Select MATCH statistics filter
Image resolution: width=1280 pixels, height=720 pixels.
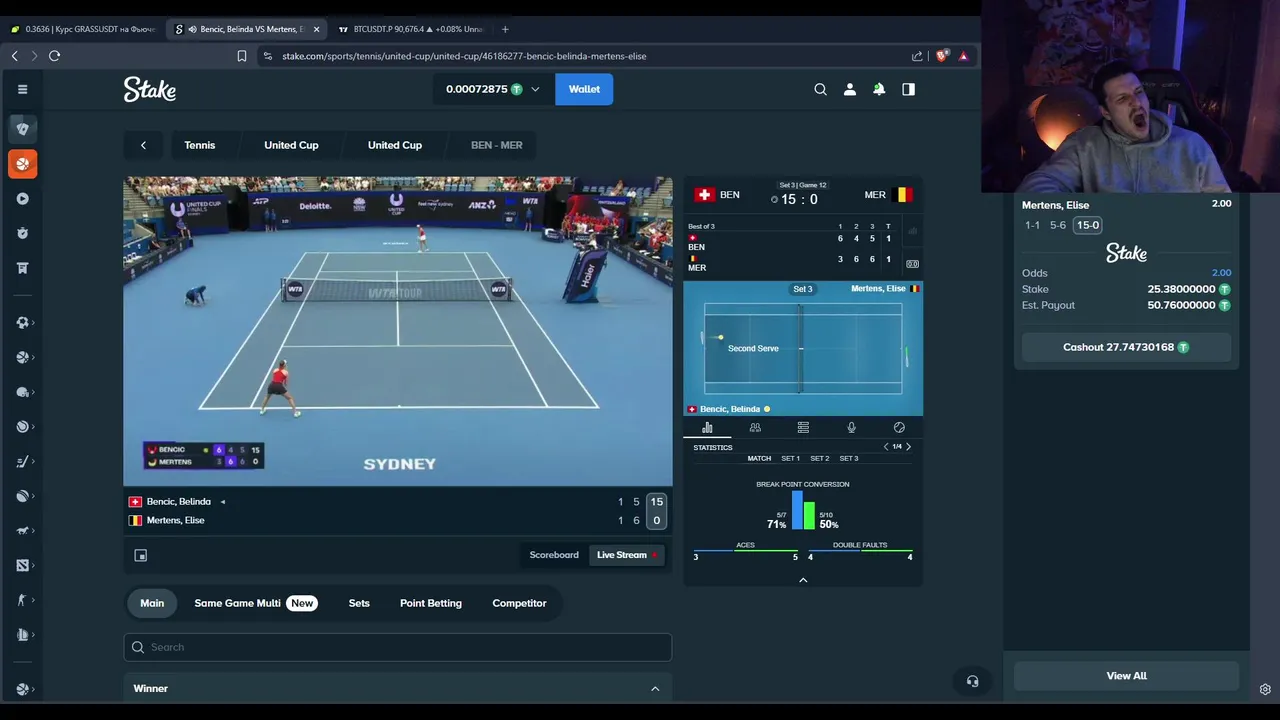tap(759, 458)
